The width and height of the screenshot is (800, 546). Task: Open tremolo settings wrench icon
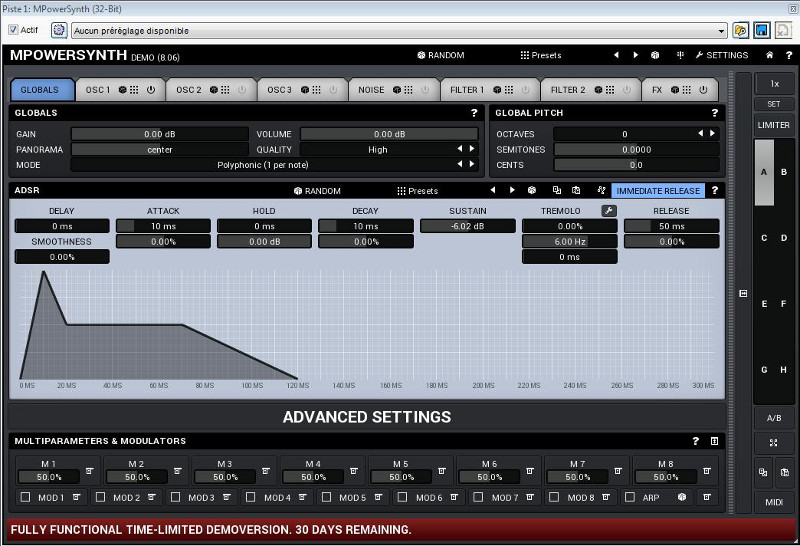[609, 211]
